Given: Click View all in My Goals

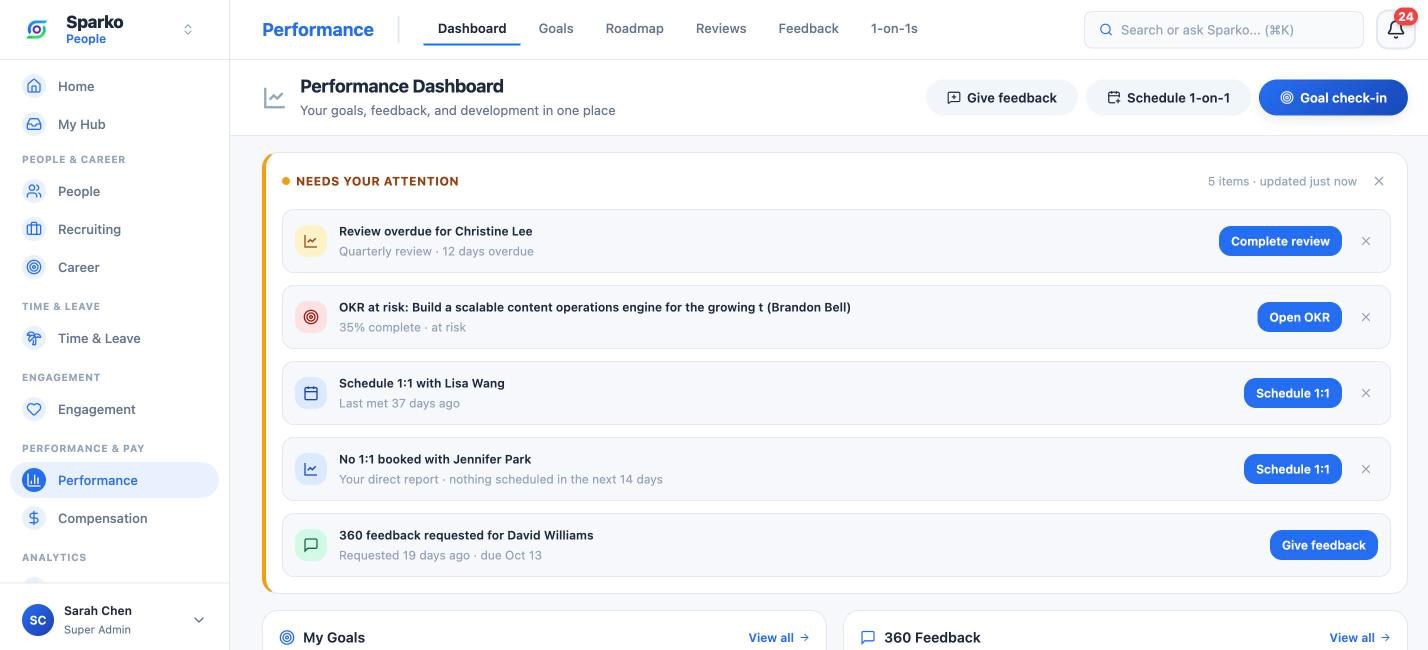Looking at the screenshot, I should pyautogui.click(x=779, y=637).
